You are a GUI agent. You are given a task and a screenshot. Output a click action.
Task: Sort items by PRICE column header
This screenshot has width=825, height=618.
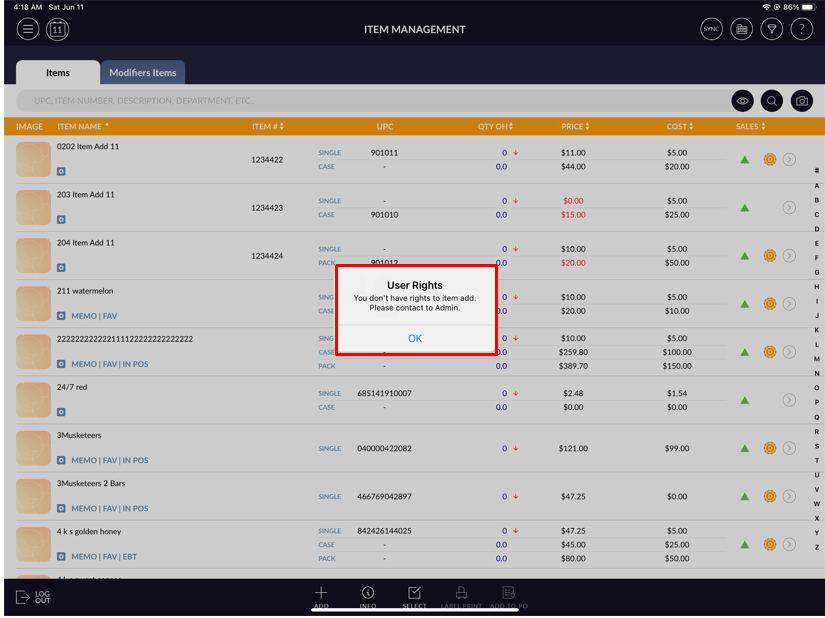(x=574, y=127)
